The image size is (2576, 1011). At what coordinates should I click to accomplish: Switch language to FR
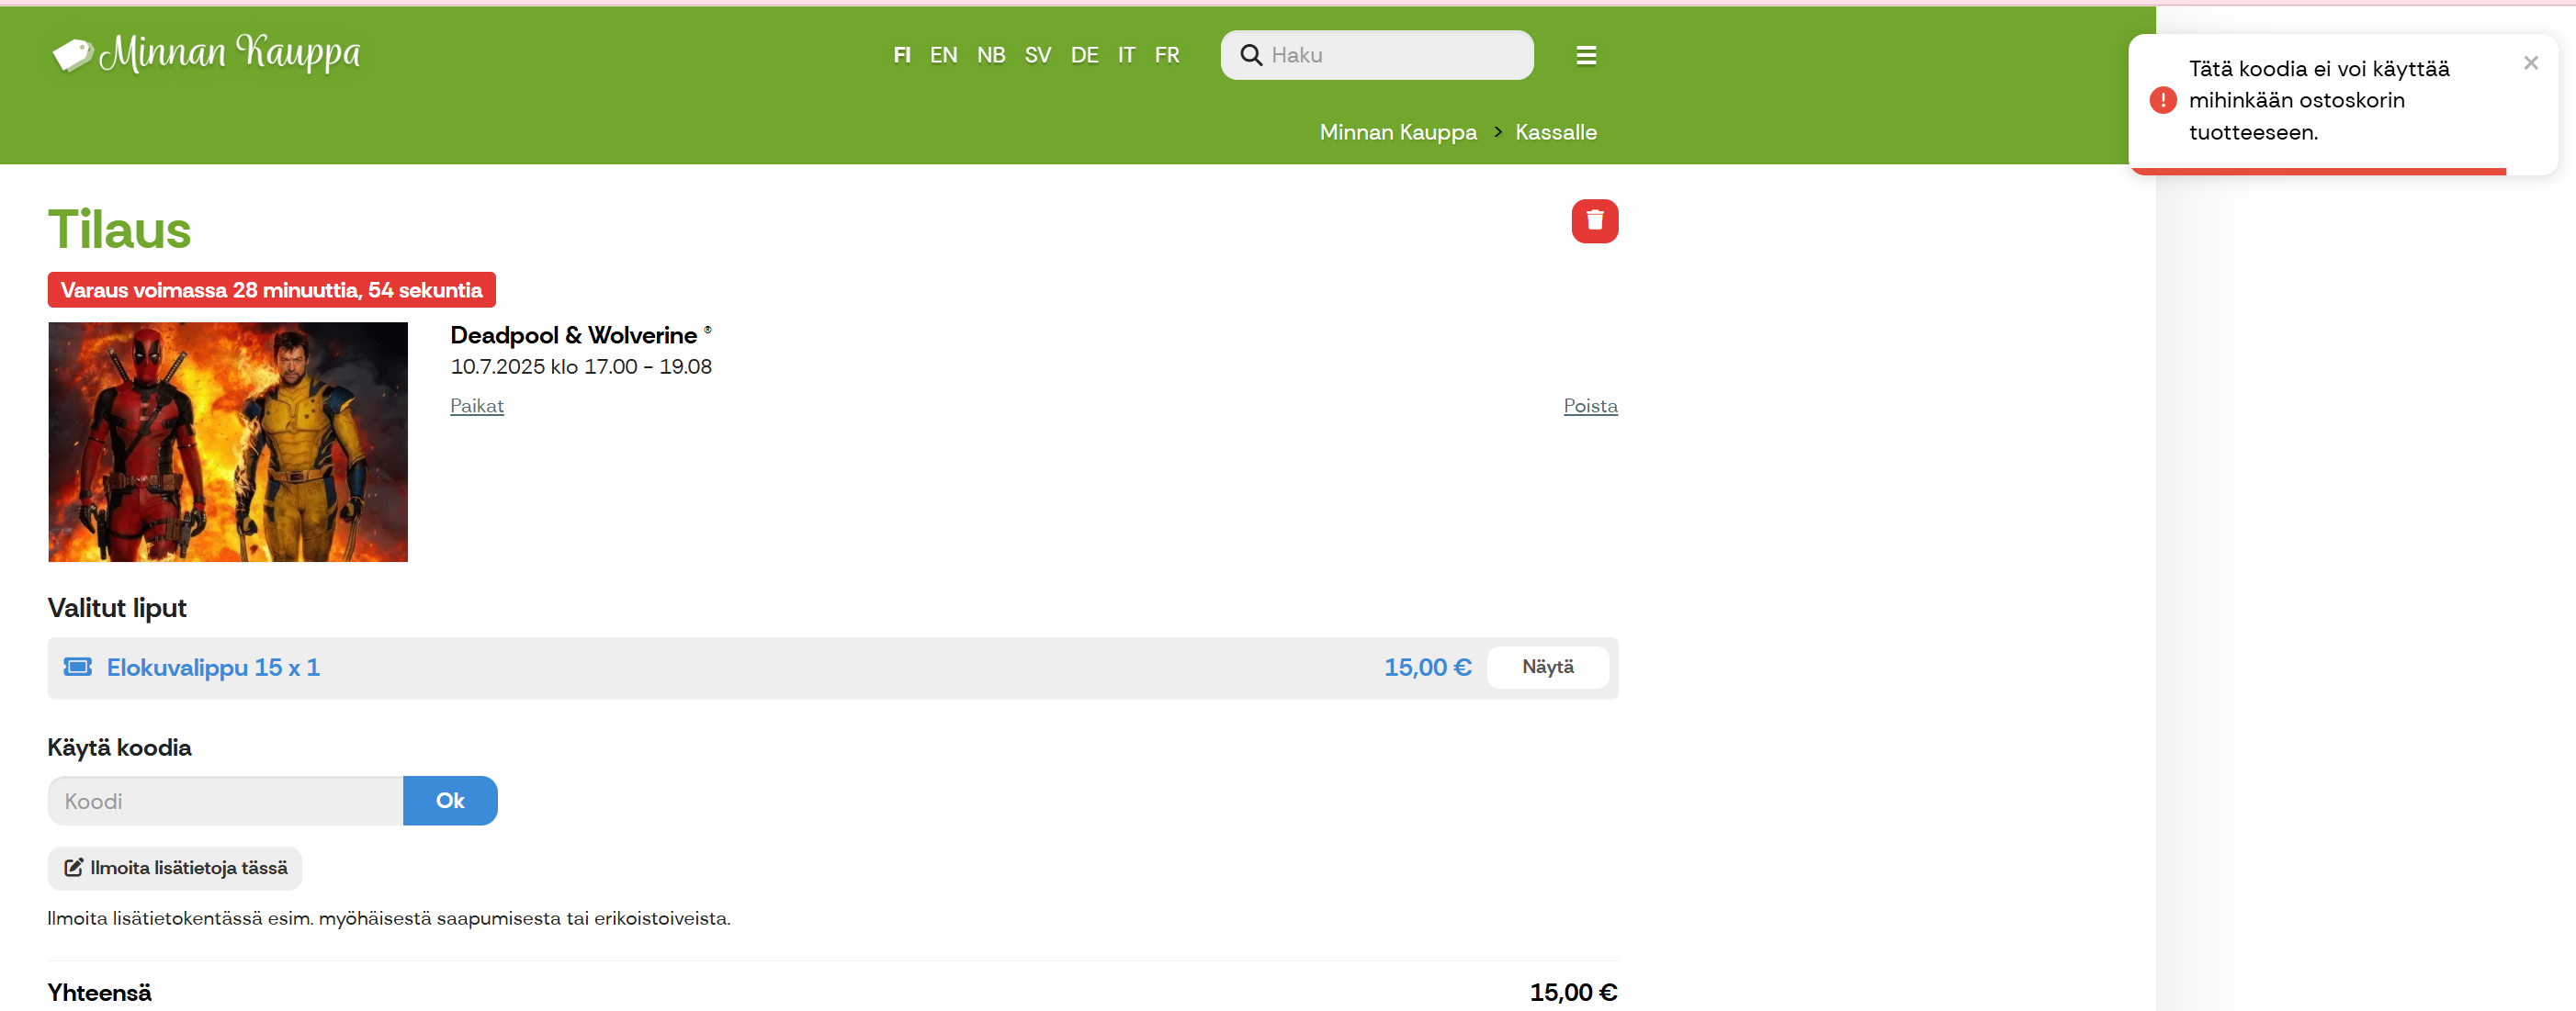point(1166,55)
